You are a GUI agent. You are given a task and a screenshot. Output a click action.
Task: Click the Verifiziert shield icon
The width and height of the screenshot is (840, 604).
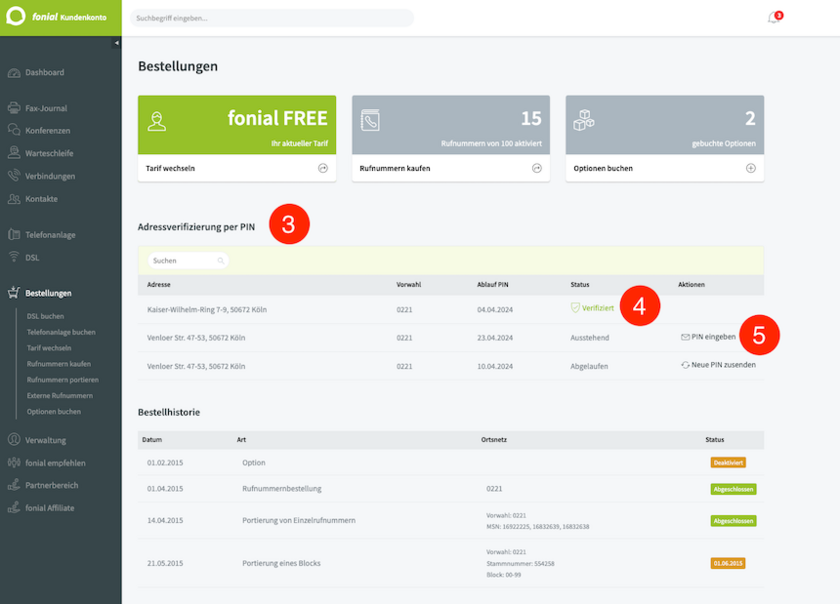575,308
